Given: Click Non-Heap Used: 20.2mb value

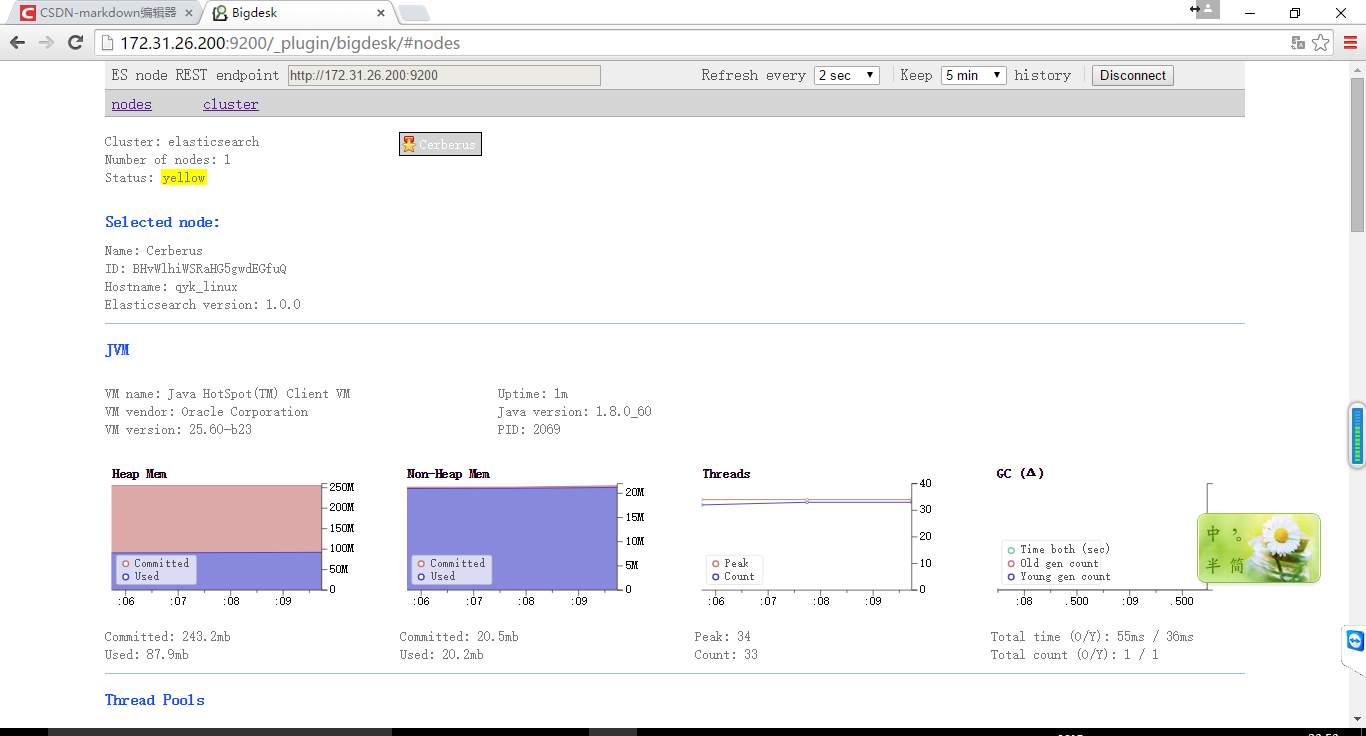Looking at the screenshot, I should (x=441, y=655).
